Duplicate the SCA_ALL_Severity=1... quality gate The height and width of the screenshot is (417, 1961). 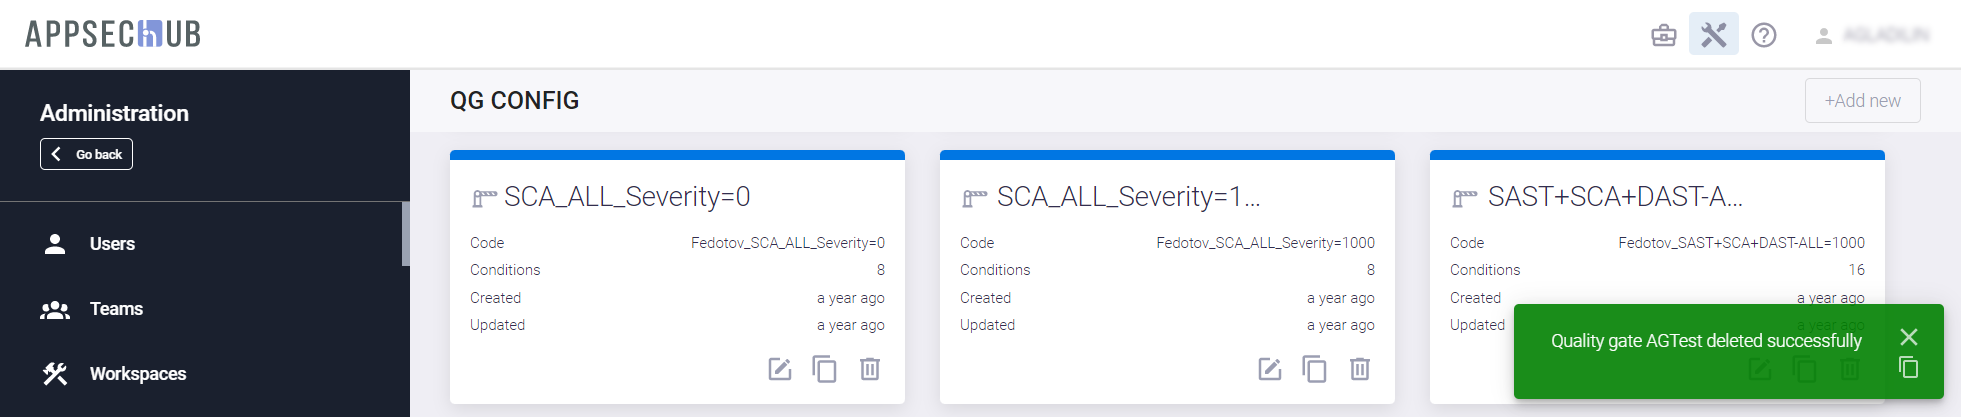1315,369
